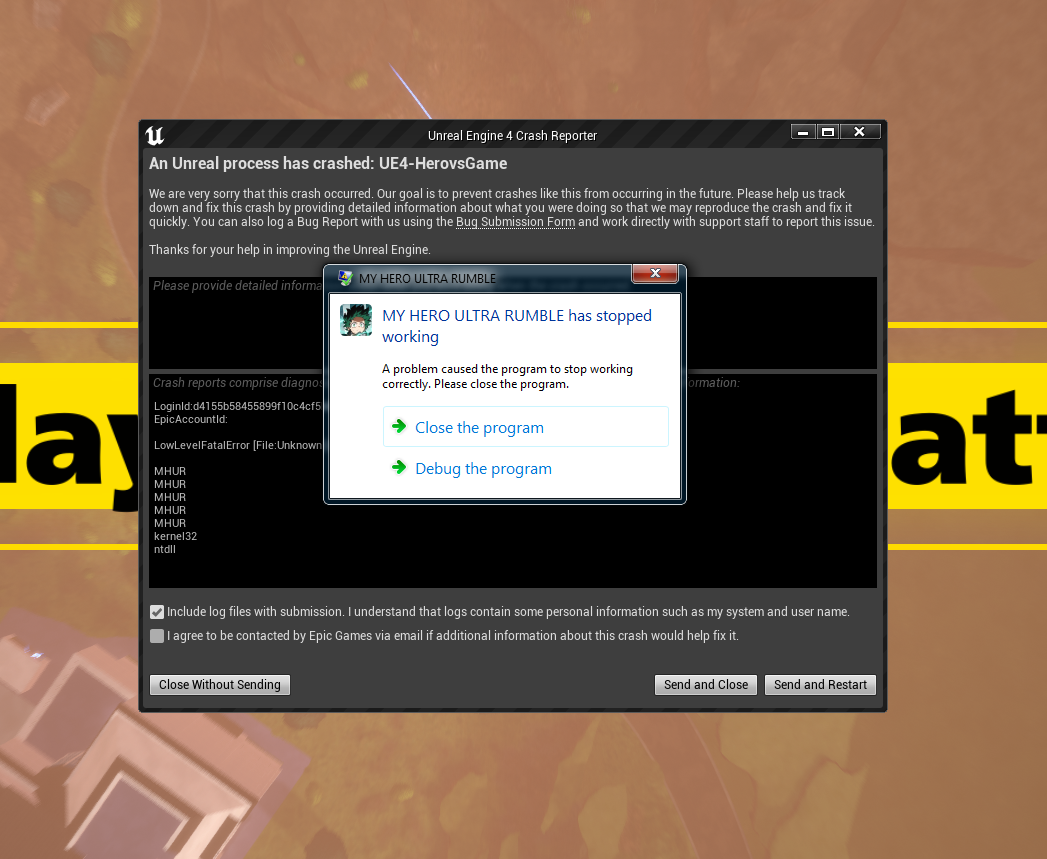Click the MY HERO ULTRA RUMBLE character icon

point(356,320)
